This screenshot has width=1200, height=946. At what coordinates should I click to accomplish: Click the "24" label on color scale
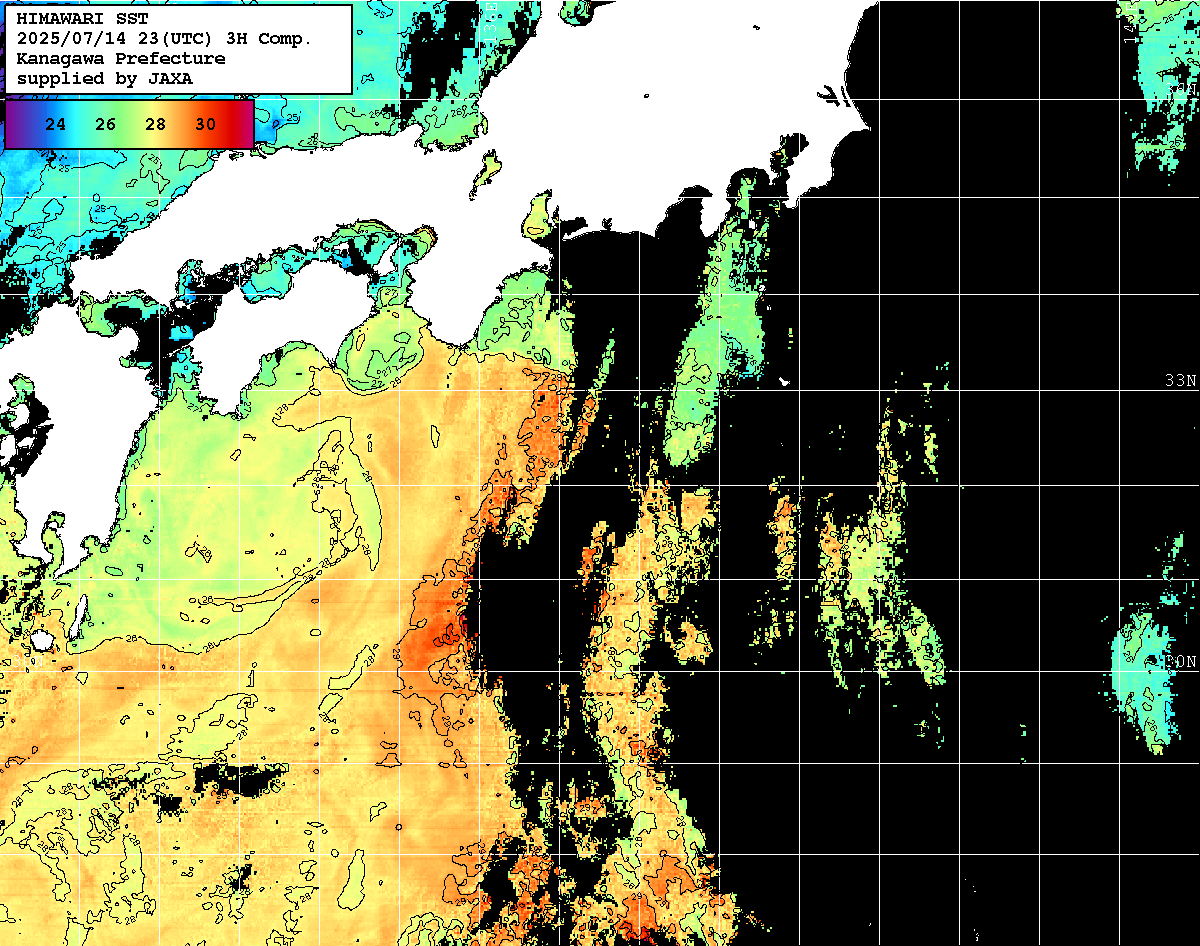point(57,125)
